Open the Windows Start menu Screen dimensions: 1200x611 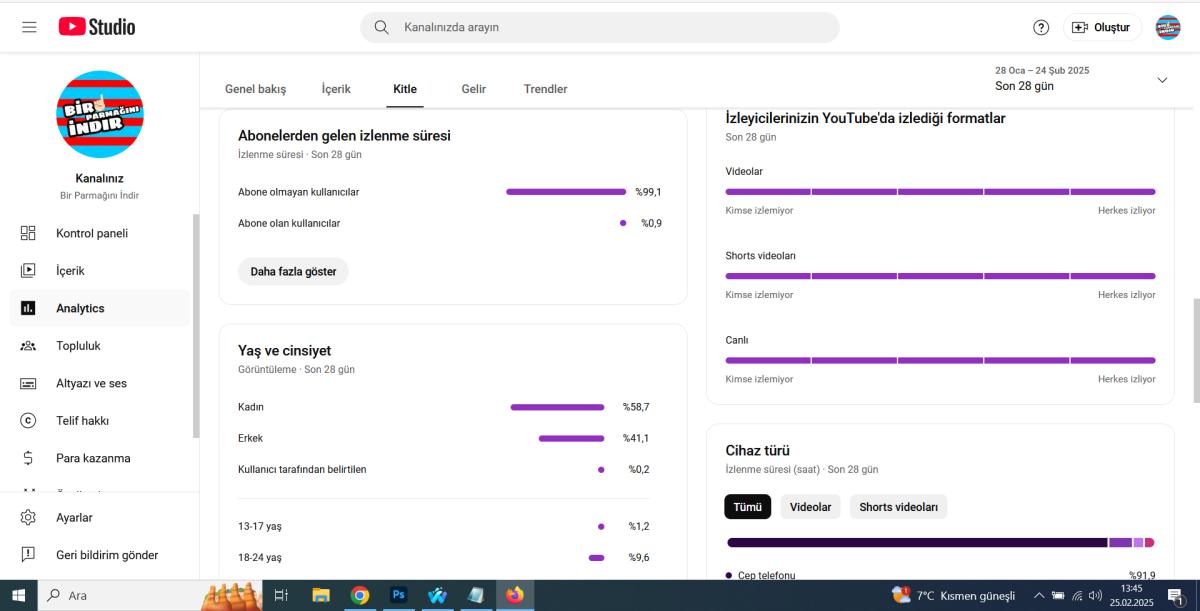[18, 595]
